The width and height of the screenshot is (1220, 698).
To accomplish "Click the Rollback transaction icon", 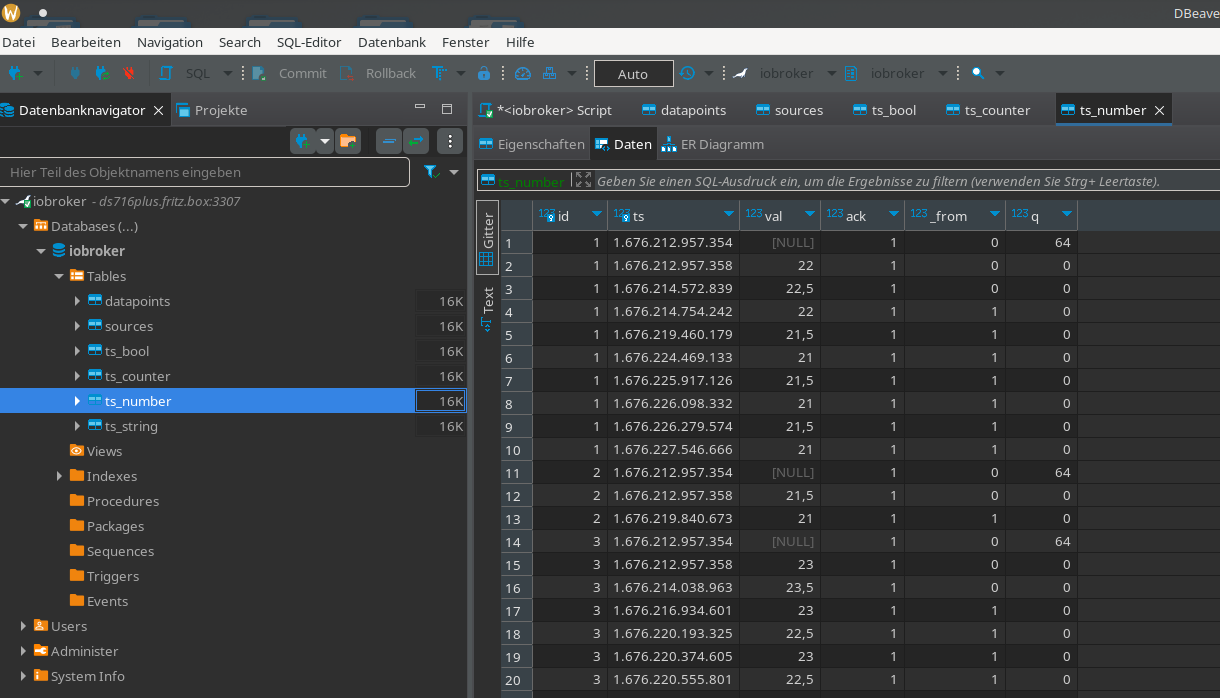I will 347,73.
